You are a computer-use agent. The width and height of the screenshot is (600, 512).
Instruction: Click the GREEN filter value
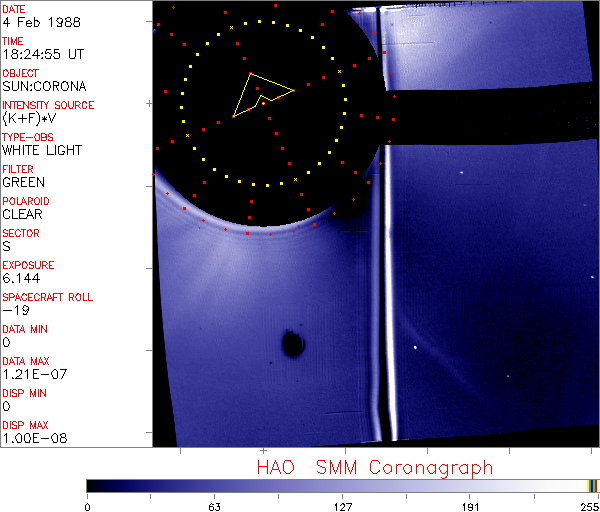(23, 182)
